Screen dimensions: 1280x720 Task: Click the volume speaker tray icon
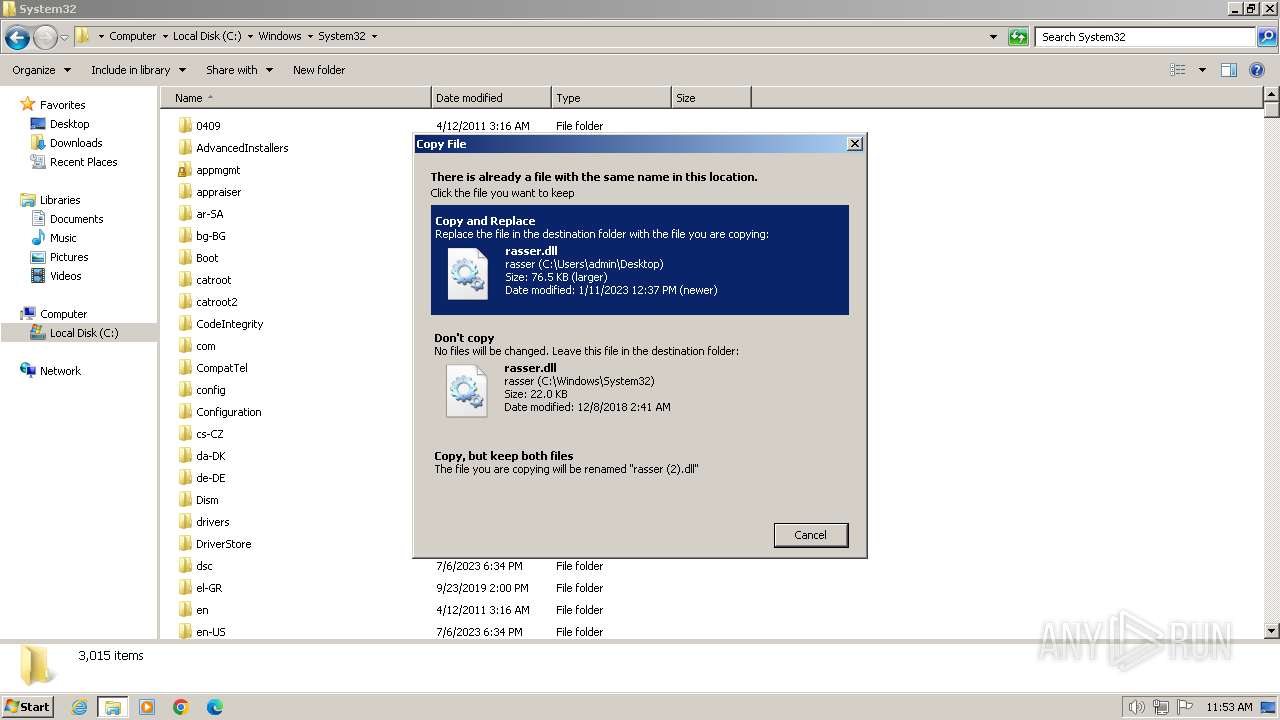coord(1137,707)
